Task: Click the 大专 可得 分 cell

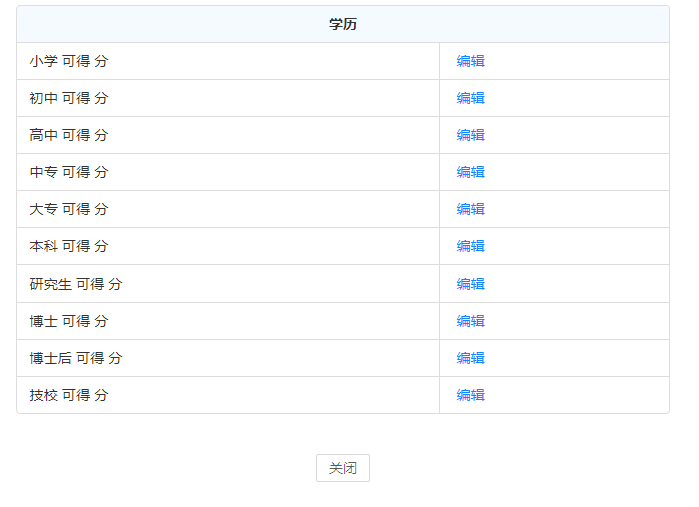Action: coord(69,209)
